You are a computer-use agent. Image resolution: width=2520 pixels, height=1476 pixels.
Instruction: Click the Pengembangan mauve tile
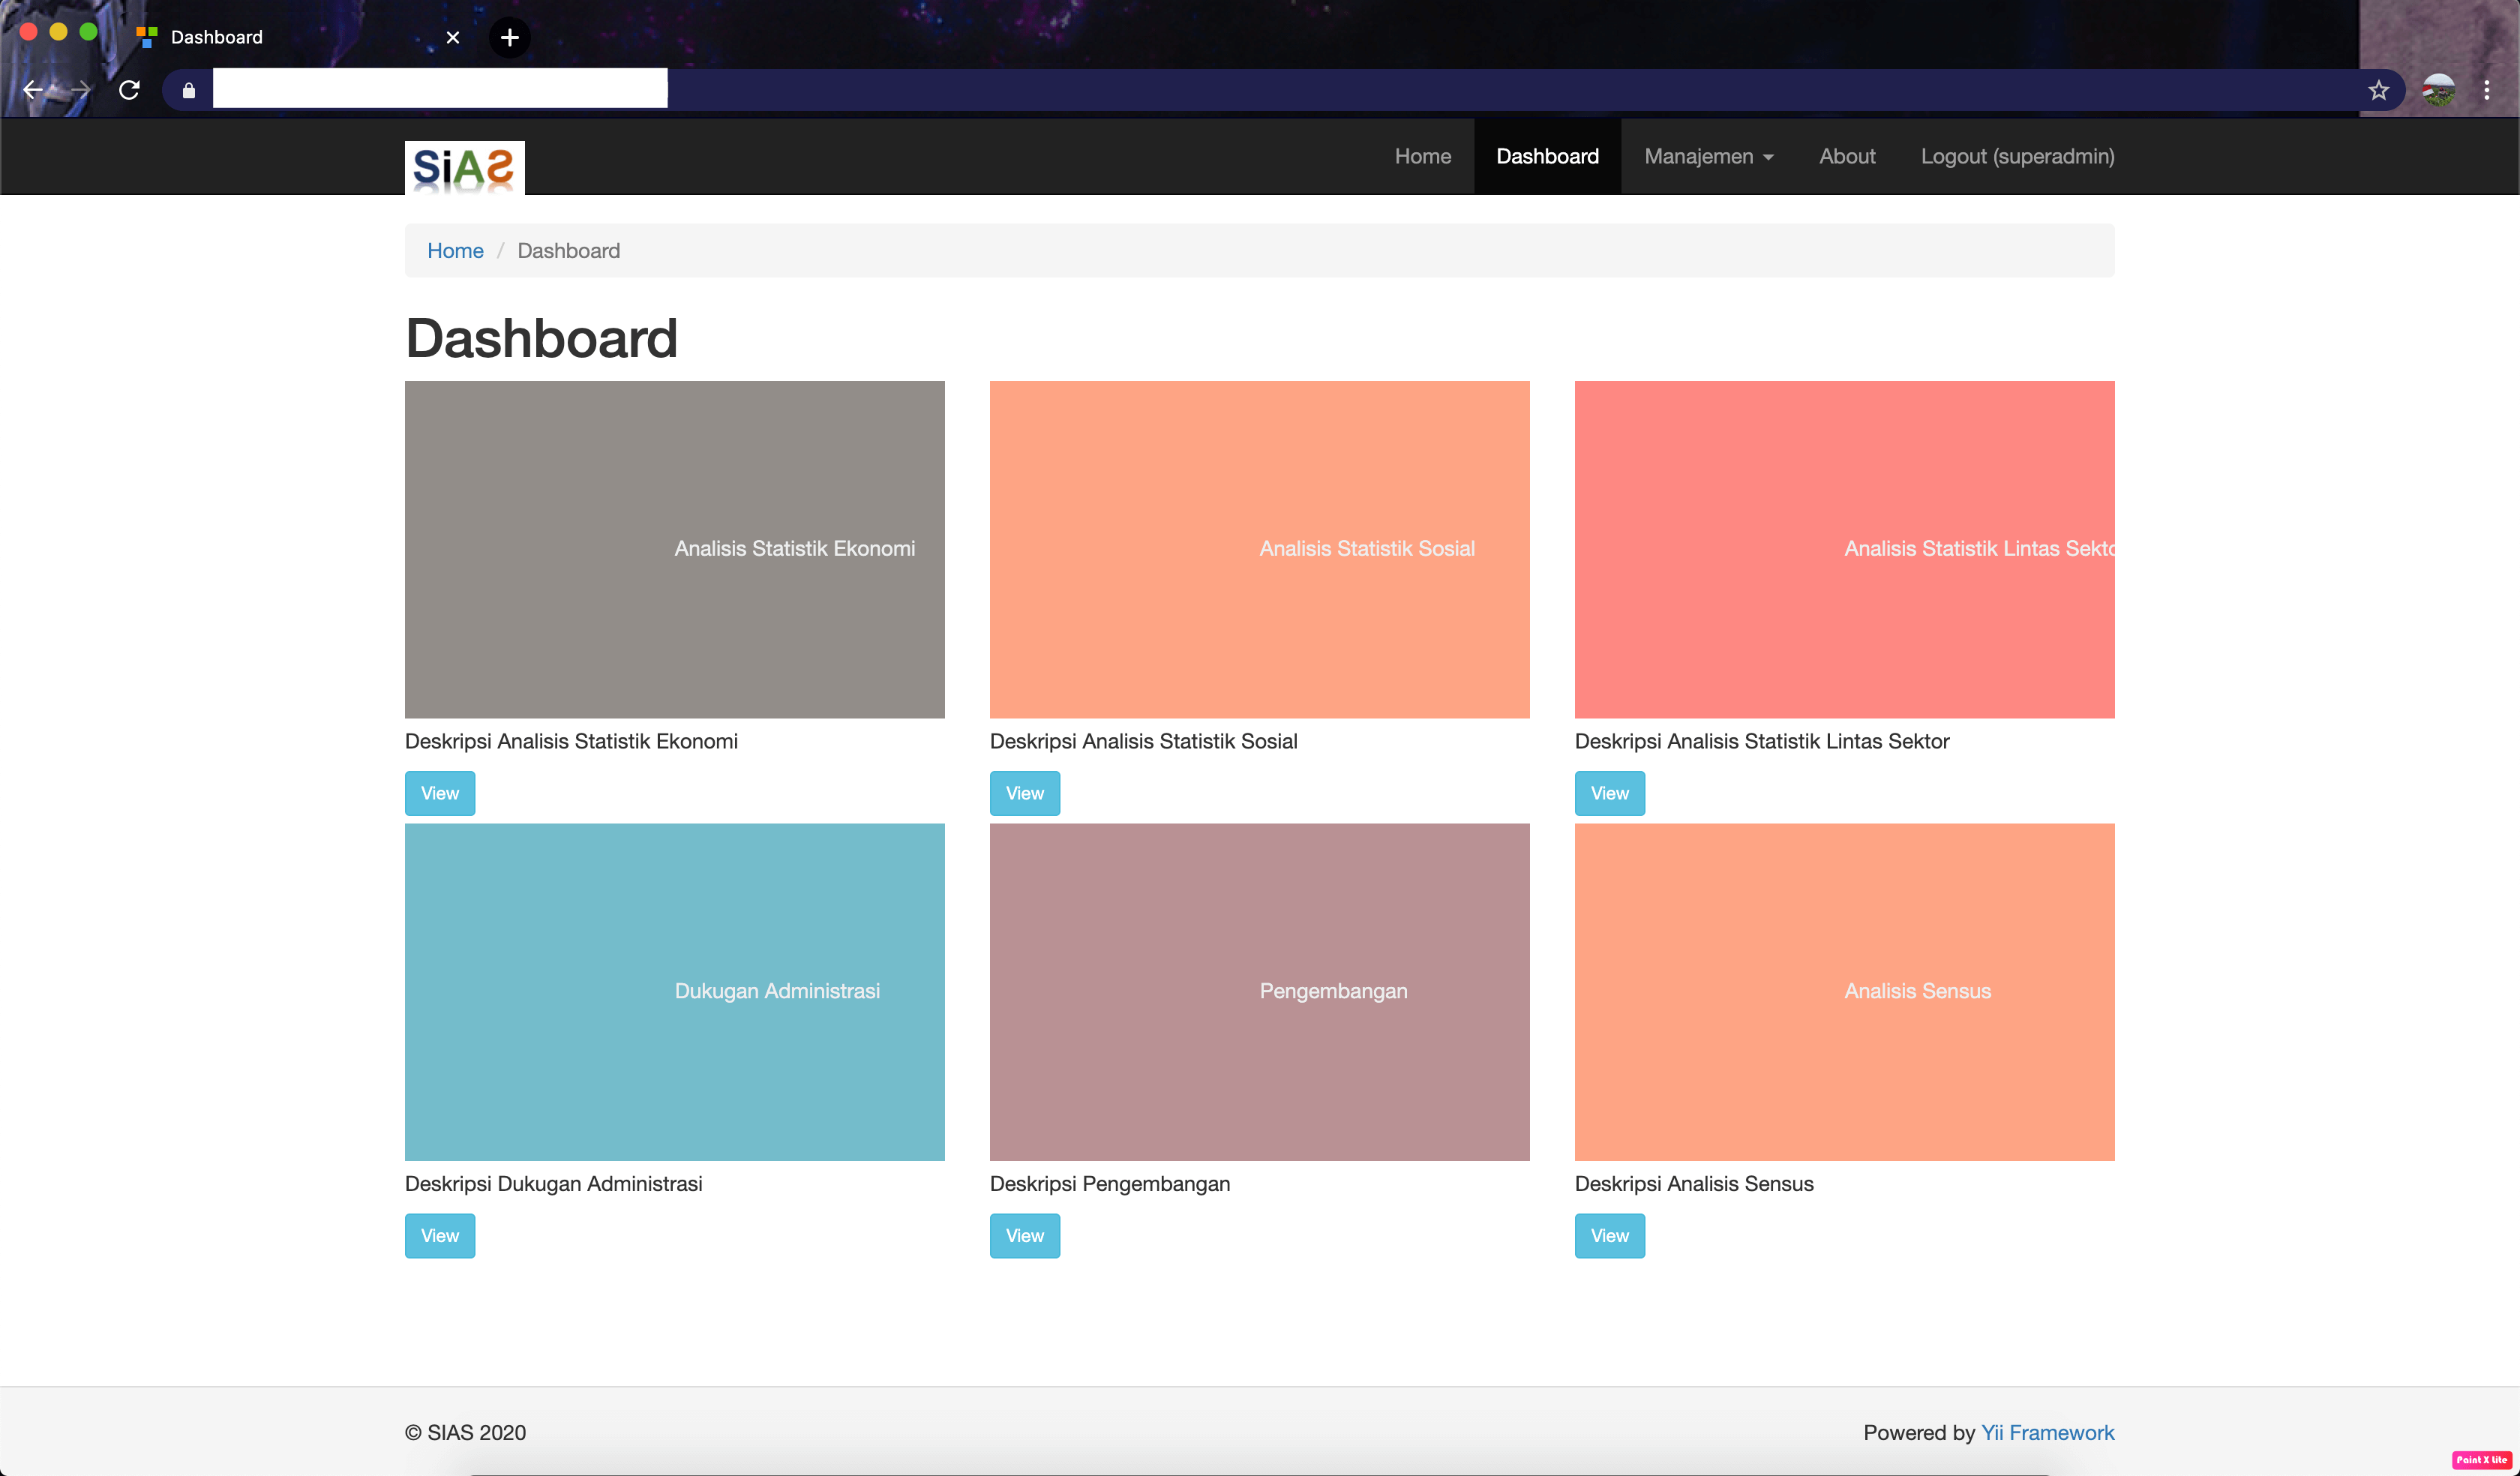pyautogui.click(x=1260, y=992)
